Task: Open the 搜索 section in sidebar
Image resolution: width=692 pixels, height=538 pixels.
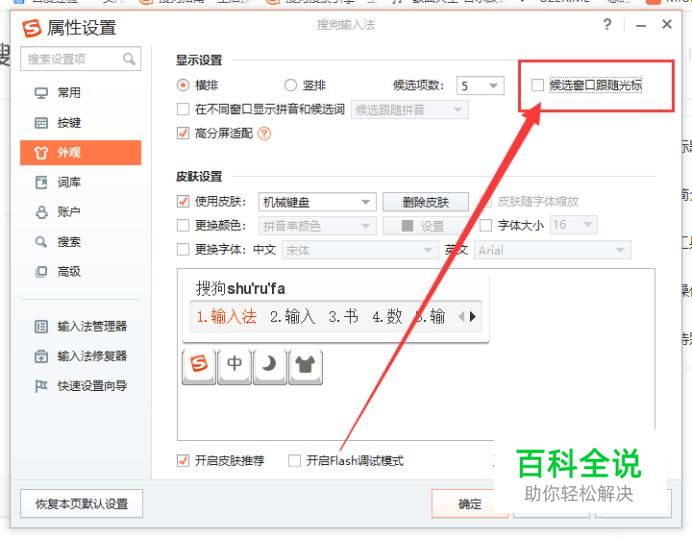Action: 80,242
